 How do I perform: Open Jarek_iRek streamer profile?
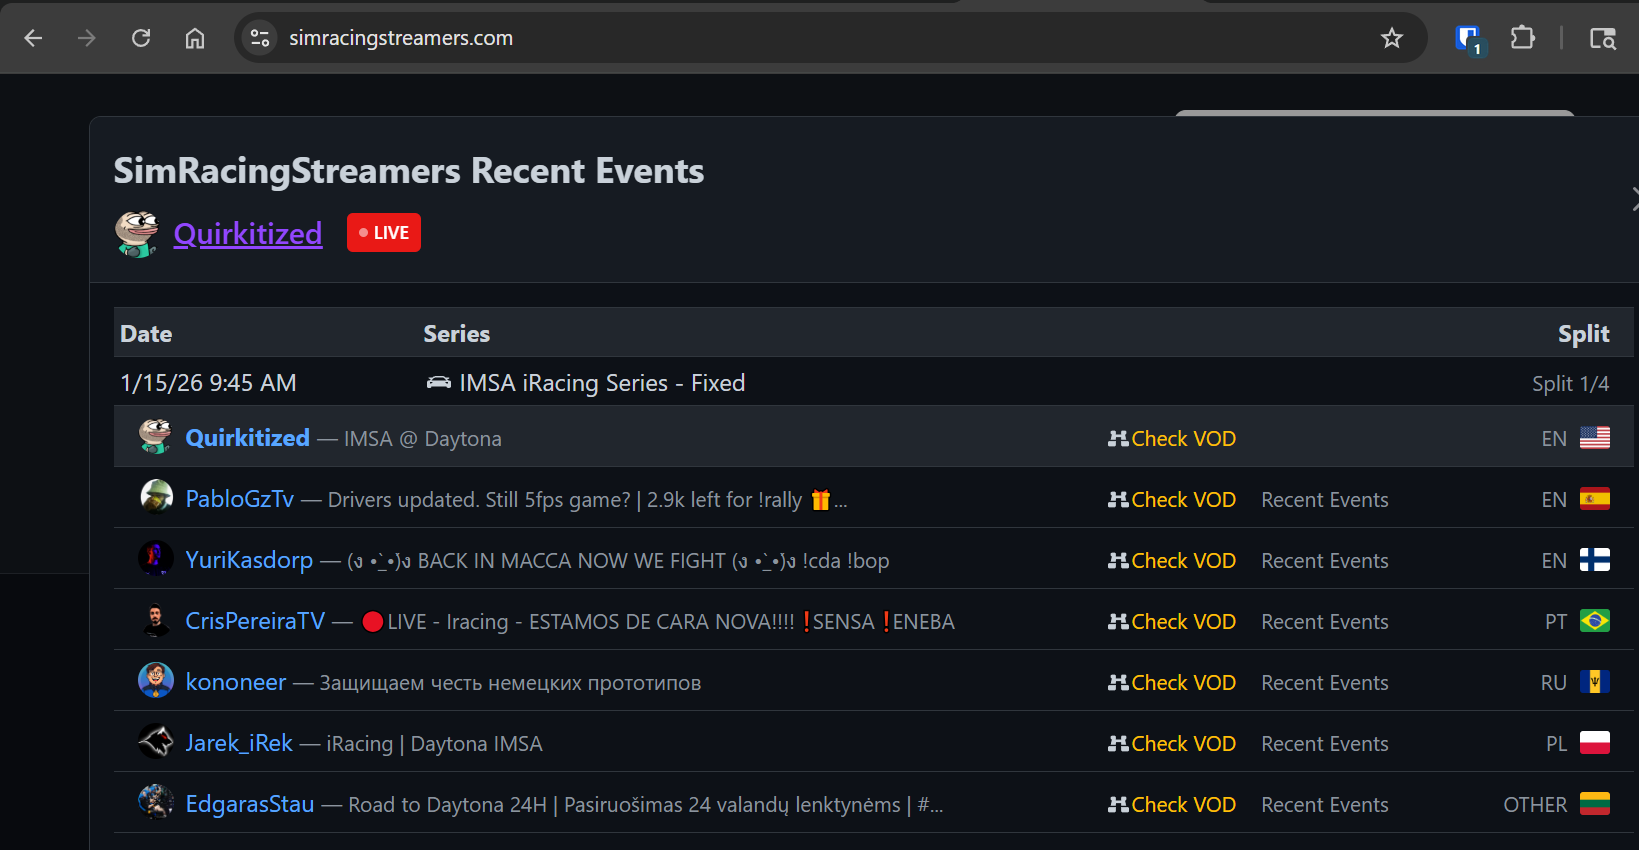(x=239, y=743)
